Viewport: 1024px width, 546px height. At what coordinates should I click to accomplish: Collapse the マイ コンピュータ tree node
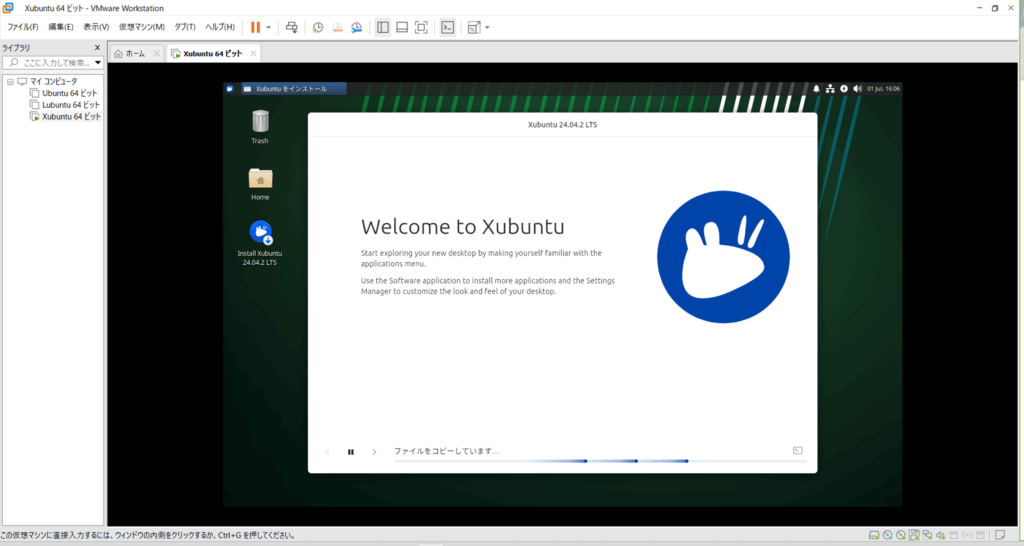tap(10, 81)
